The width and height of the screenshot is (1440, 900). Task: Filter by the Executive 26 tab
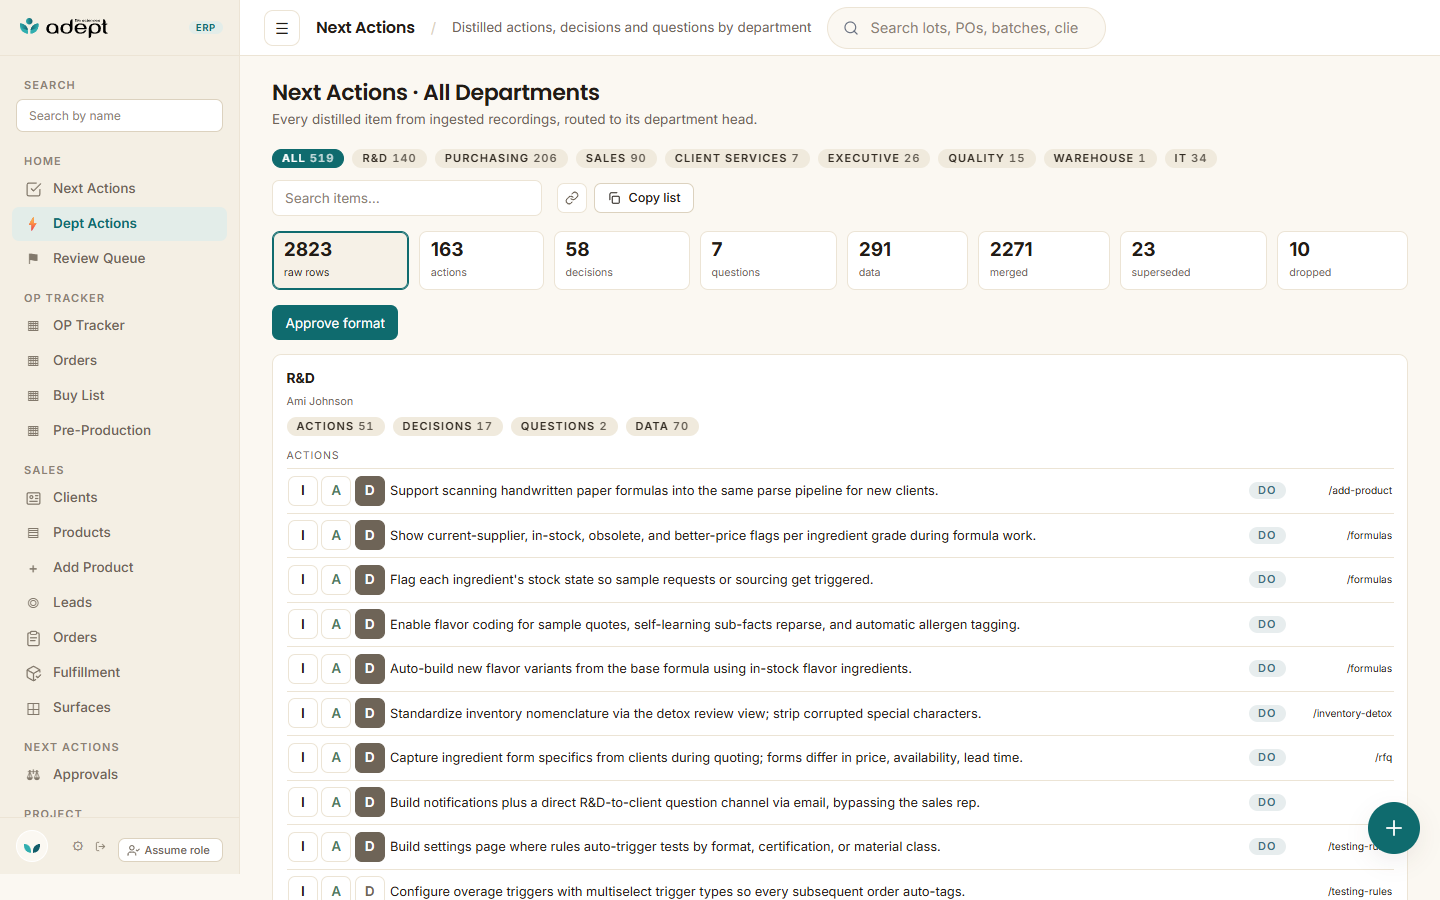(x=874, y=158)
